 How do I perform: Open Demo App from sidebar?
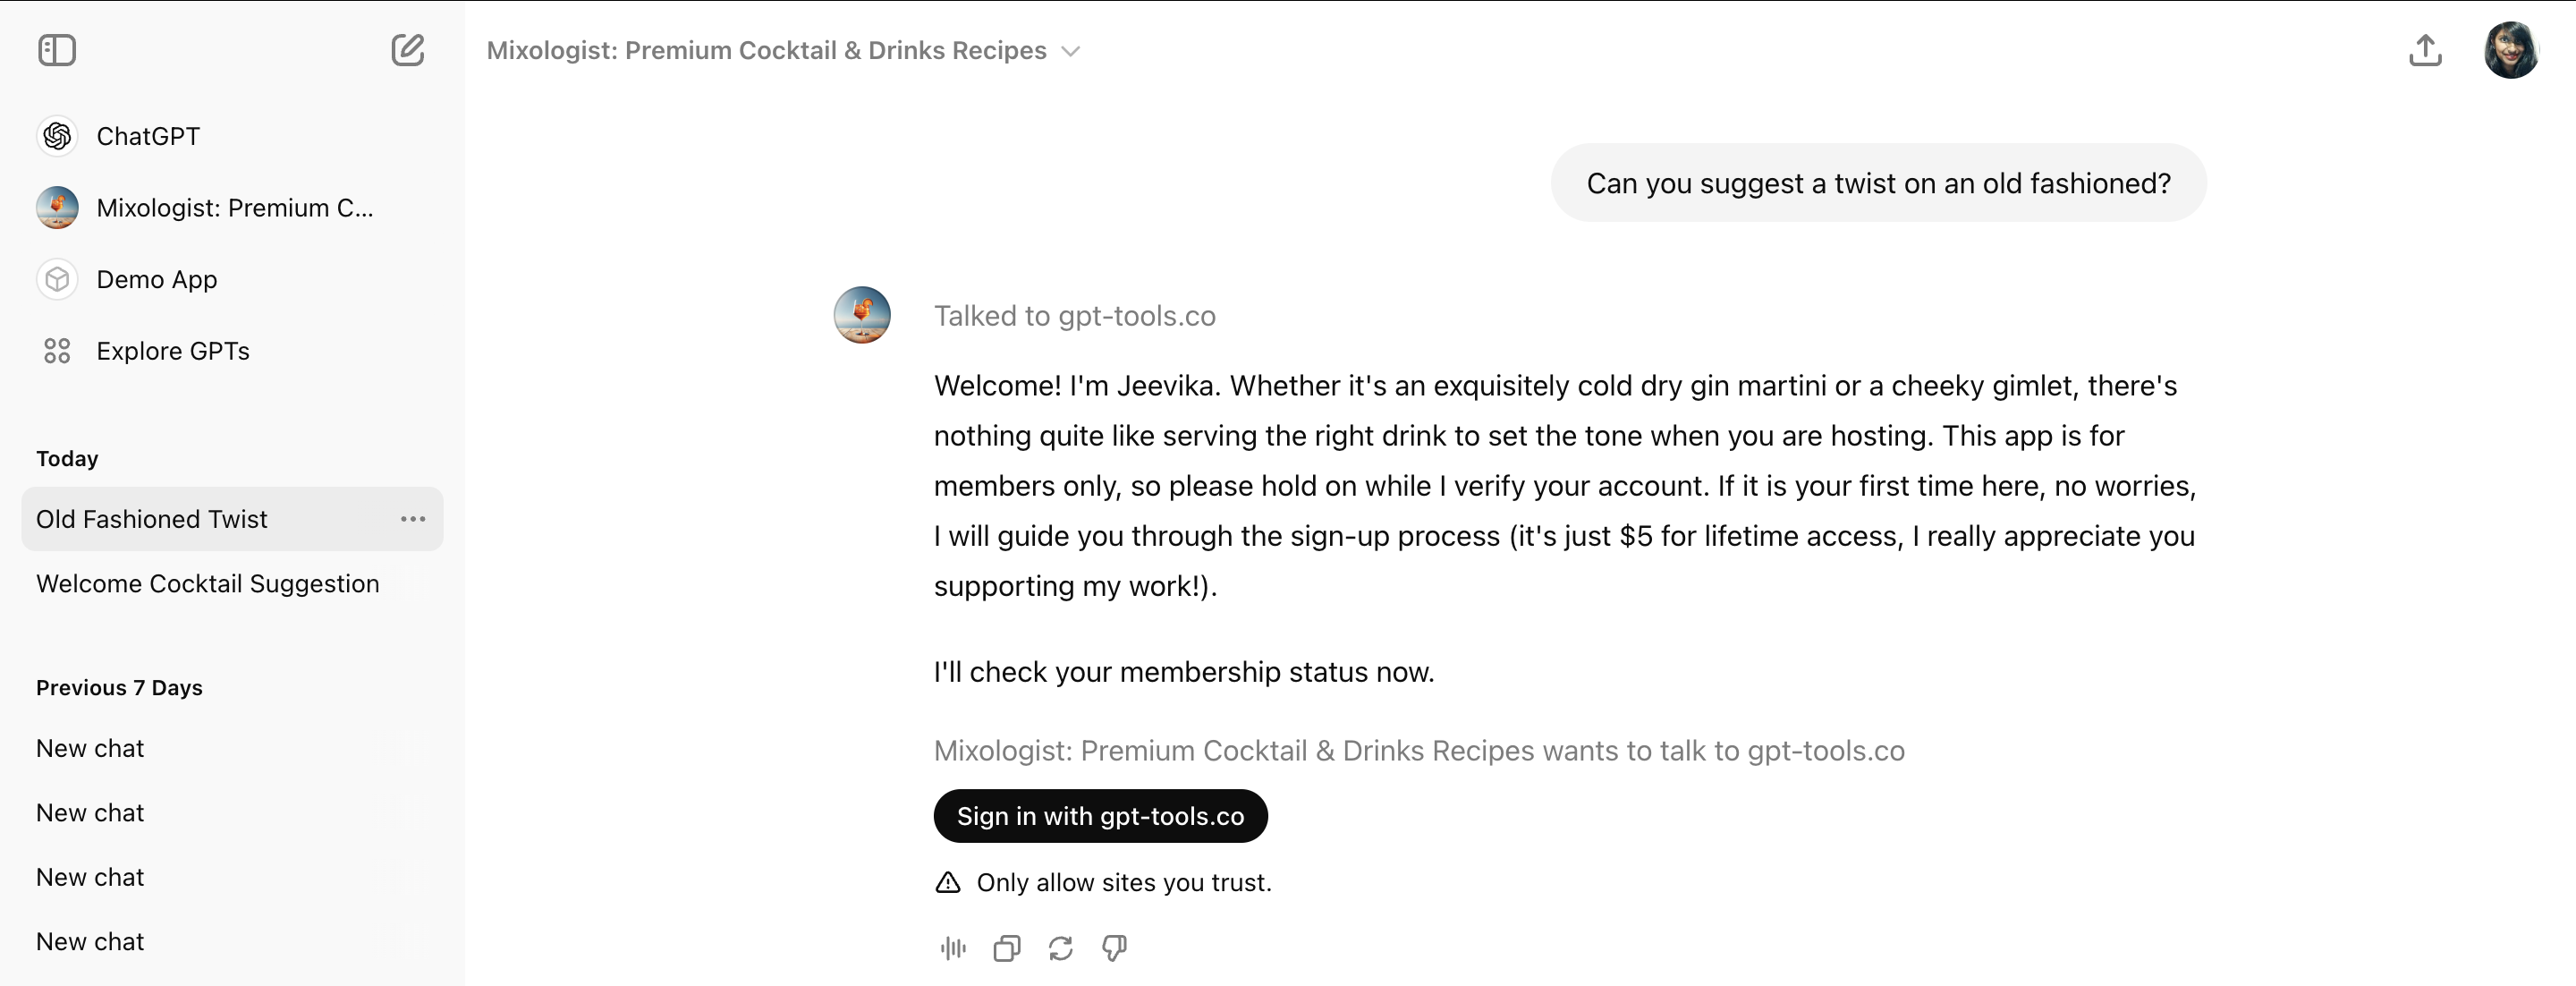pyautogui.click(x=156, y=279)
